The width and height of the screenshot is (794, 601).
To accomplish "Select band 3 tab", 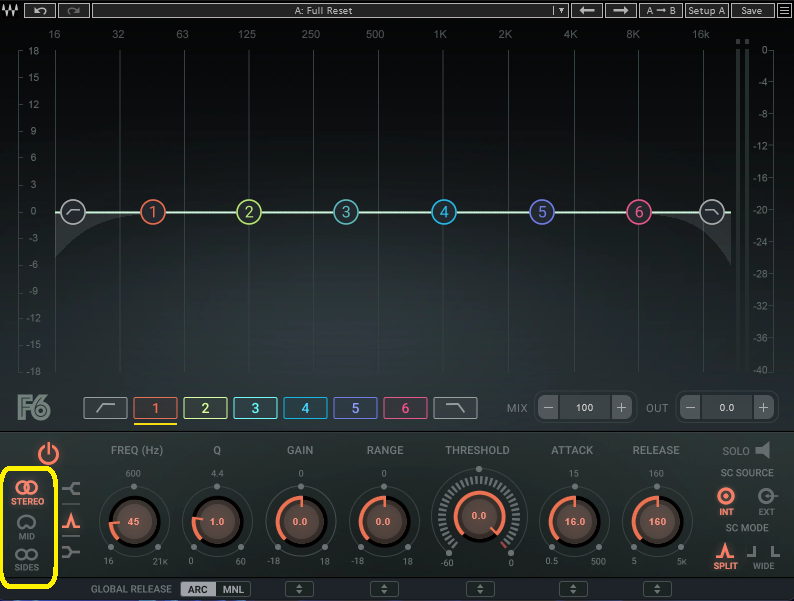I will click(255, 407).
